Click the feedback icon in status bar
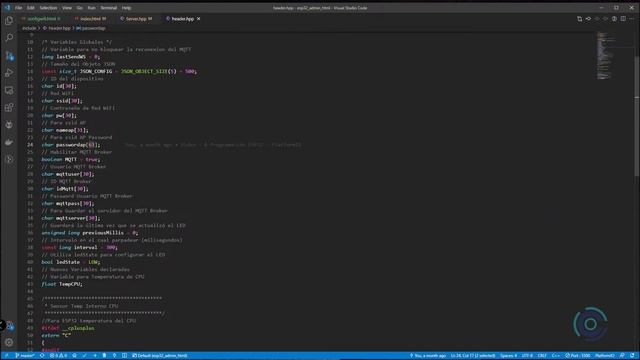The height and width of the screenshot is (360, 640). tap(622, 356)
